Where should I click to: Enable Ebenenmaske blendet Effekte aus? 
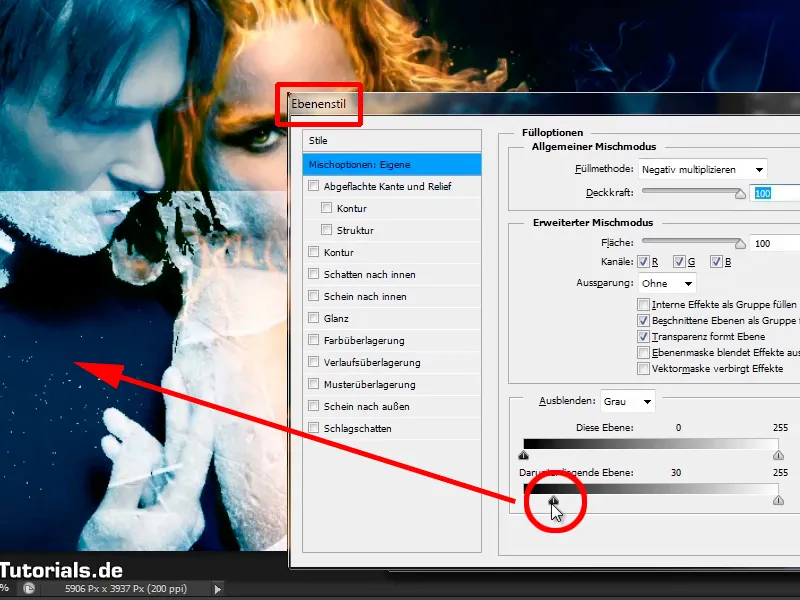point(643,353)
